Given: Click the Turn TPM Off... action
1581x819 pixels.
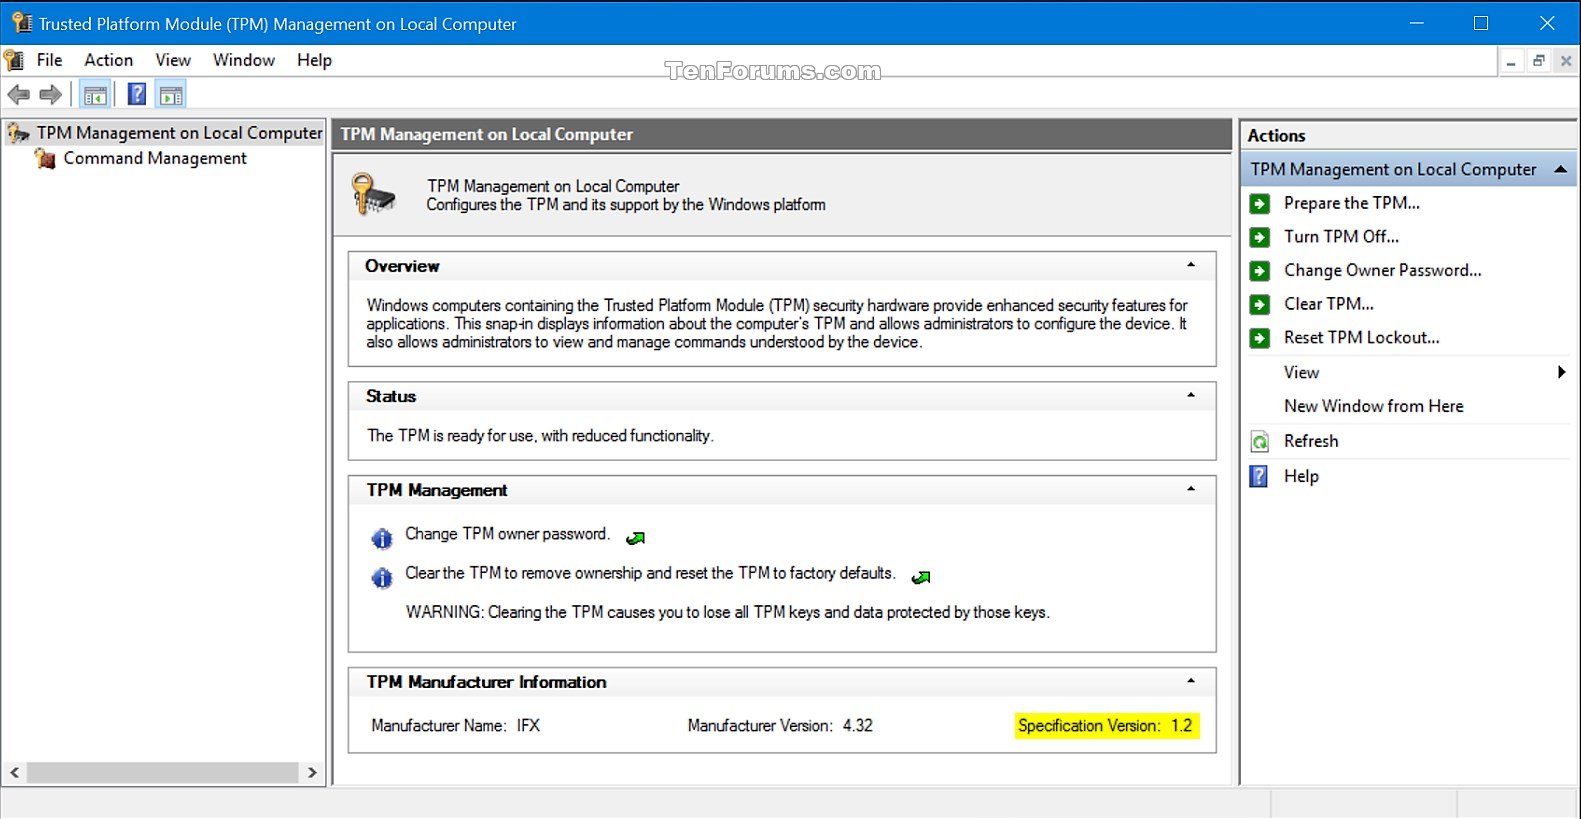Looking at the screenshot, I should [1341, 237].
